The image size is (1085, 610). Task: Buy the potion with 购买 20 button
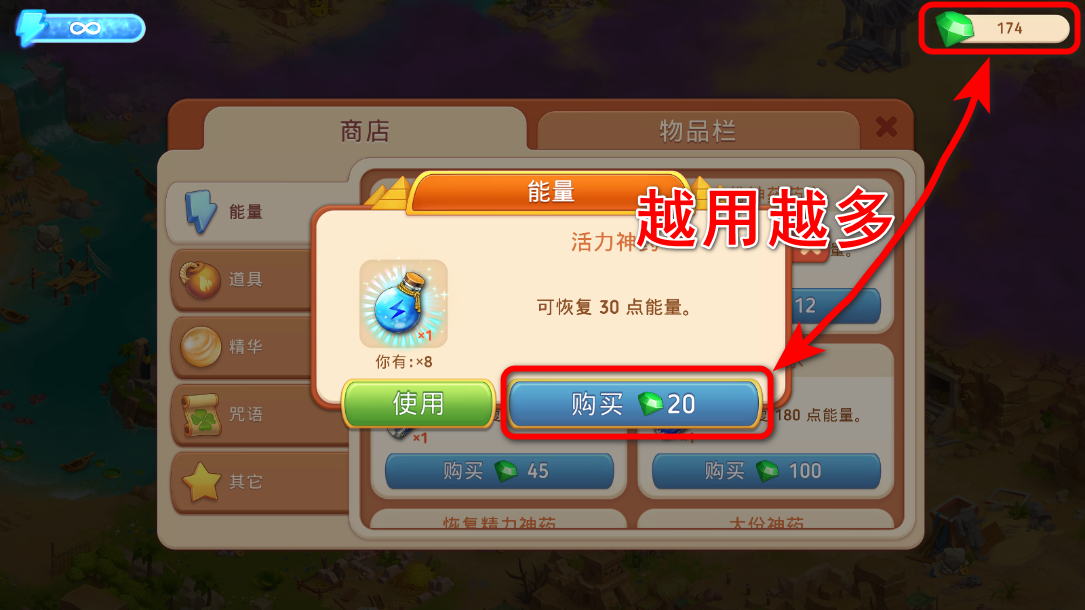tap(634, 403)
